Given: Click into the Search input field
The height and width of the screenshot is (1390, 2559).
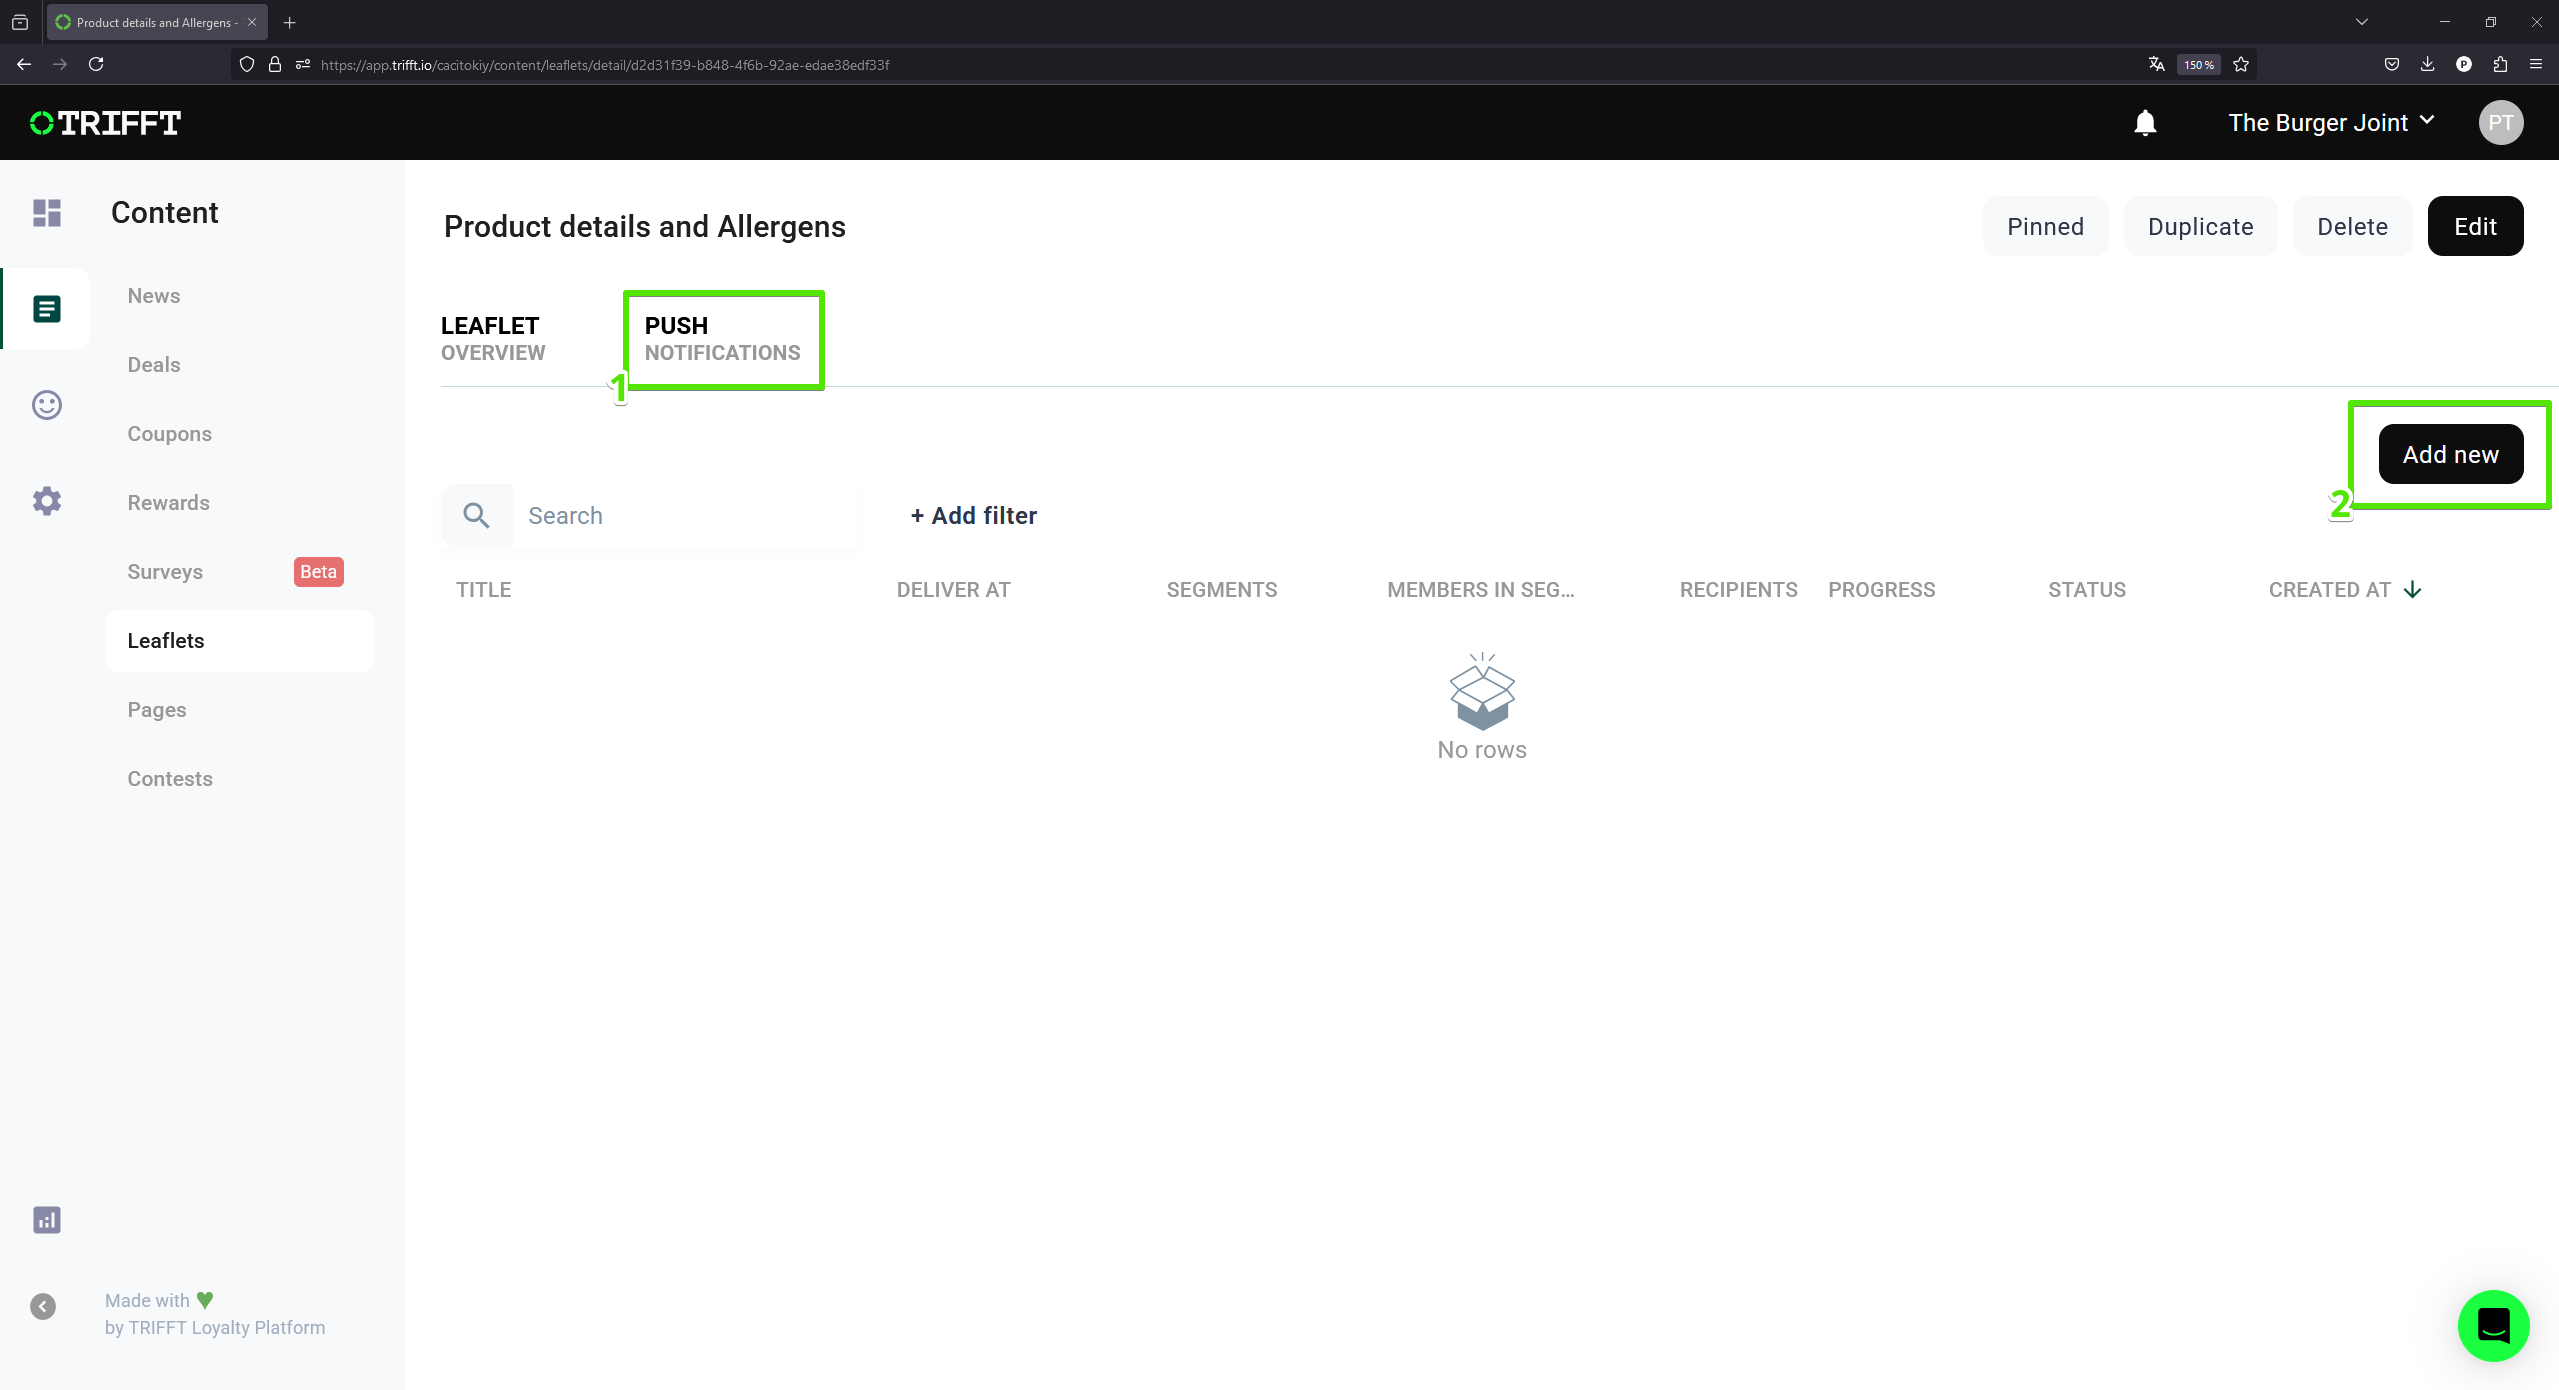Looking at the screenshot, I should click(x=685, y=516).
